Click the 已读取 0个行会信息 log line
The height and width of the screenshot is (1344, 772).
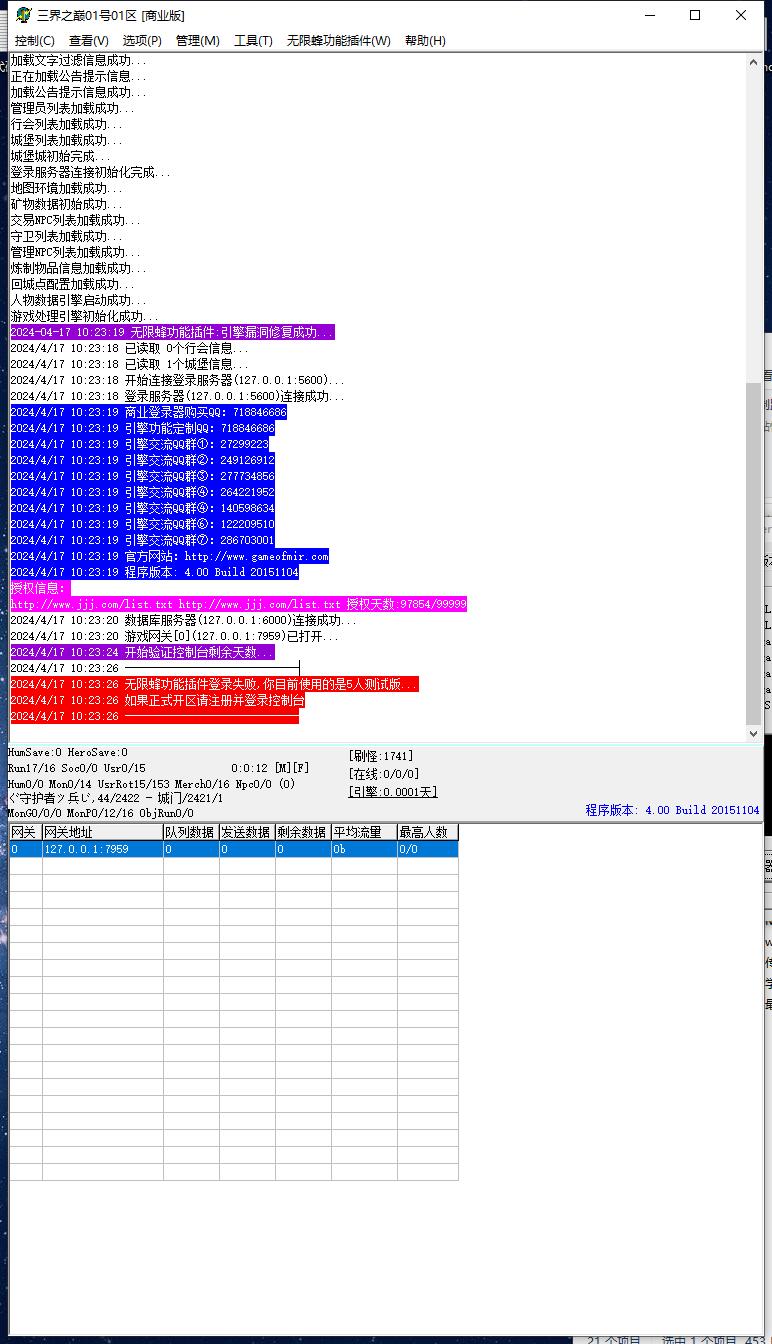click(129, 348)
